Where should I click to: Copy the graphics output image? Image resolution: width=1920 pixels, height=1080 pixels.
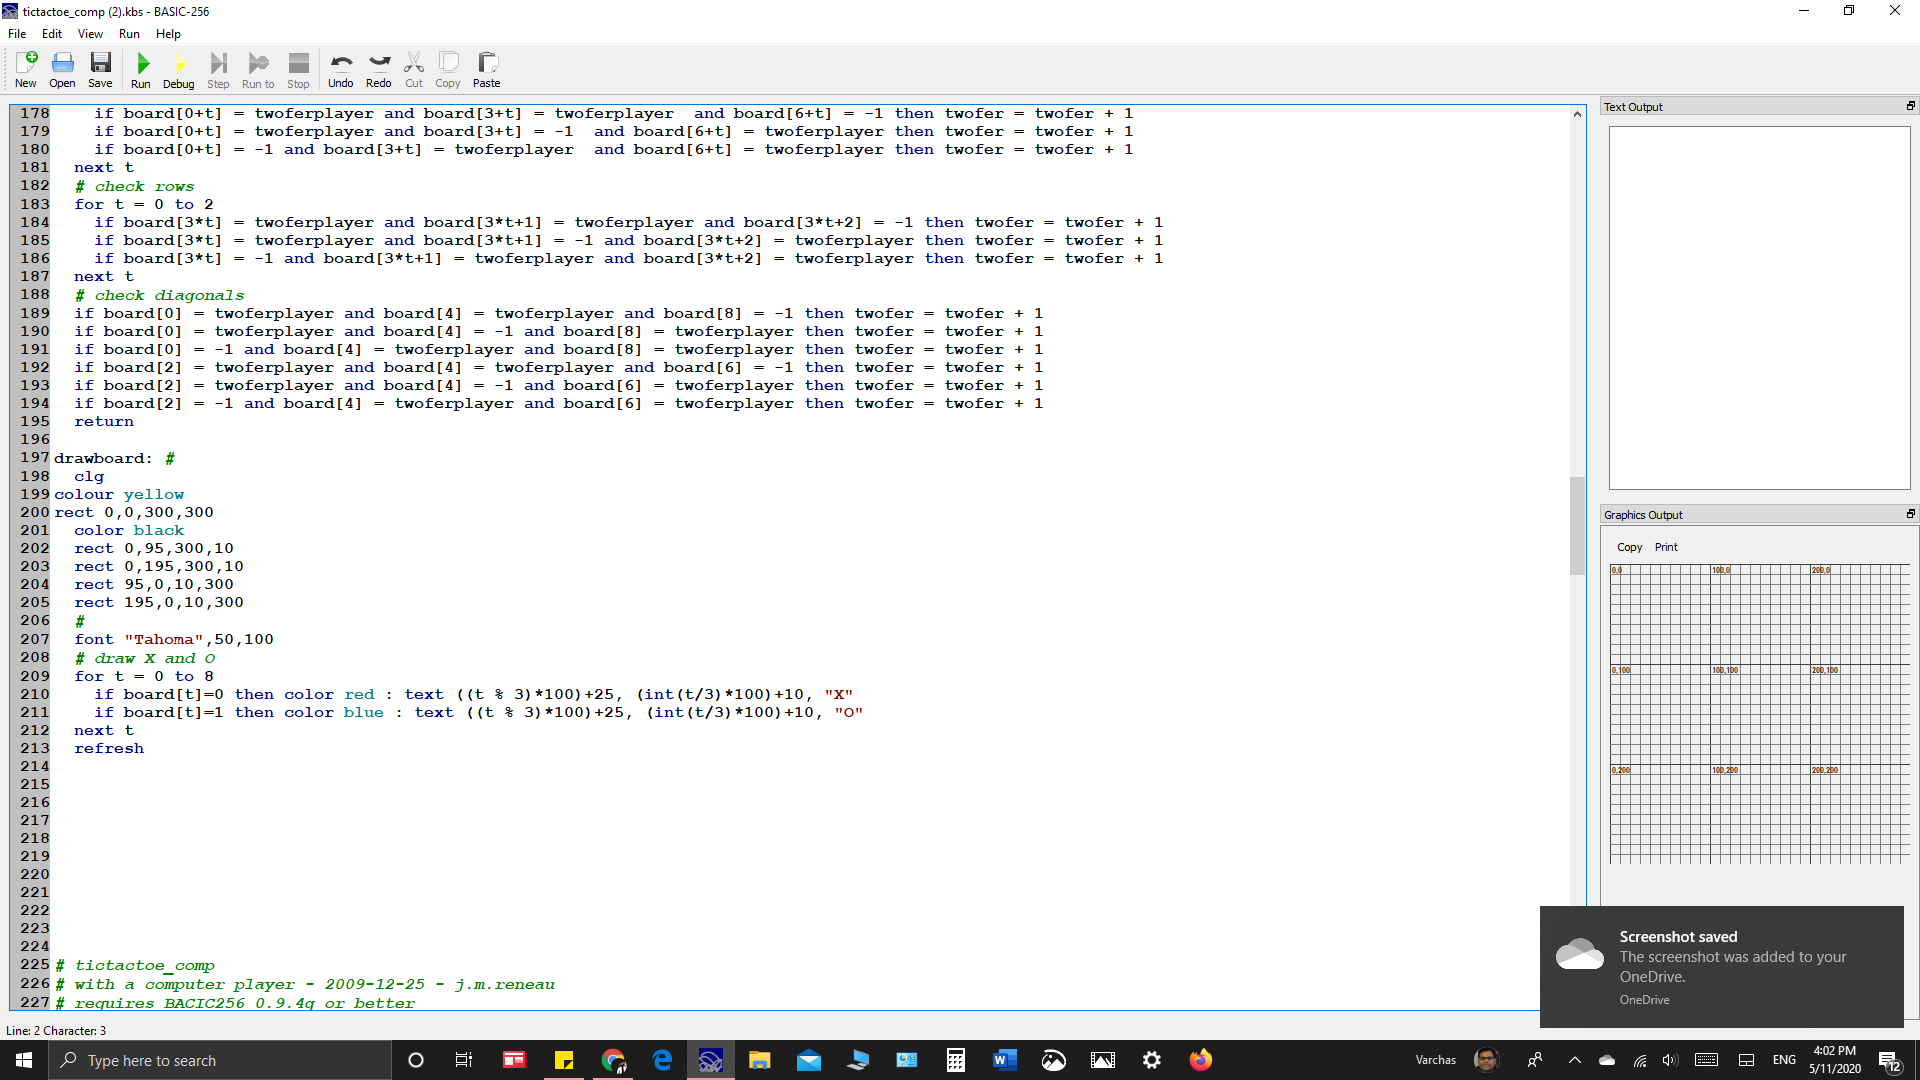tap(1629, 547)
